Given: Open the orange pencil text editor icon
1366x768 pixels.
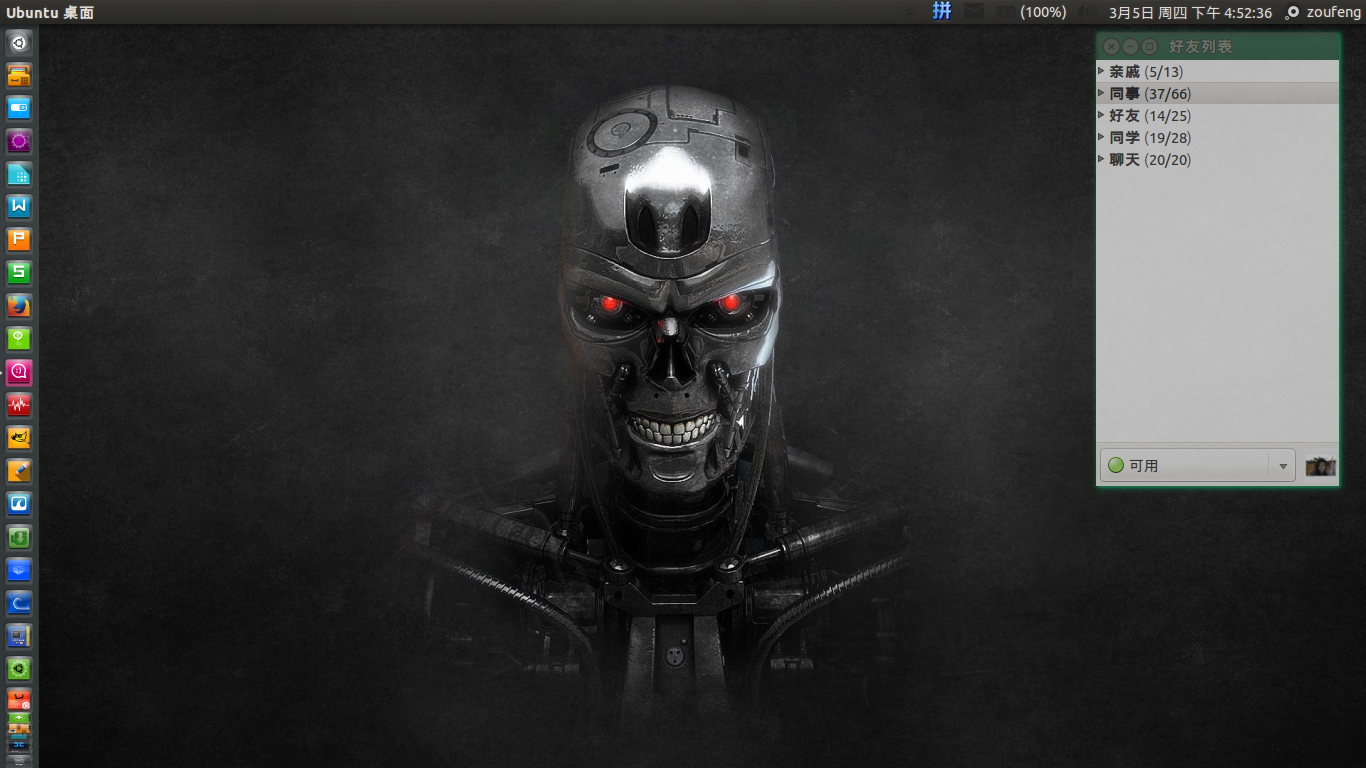Looking at the screenshot, I should coord(20,471).
